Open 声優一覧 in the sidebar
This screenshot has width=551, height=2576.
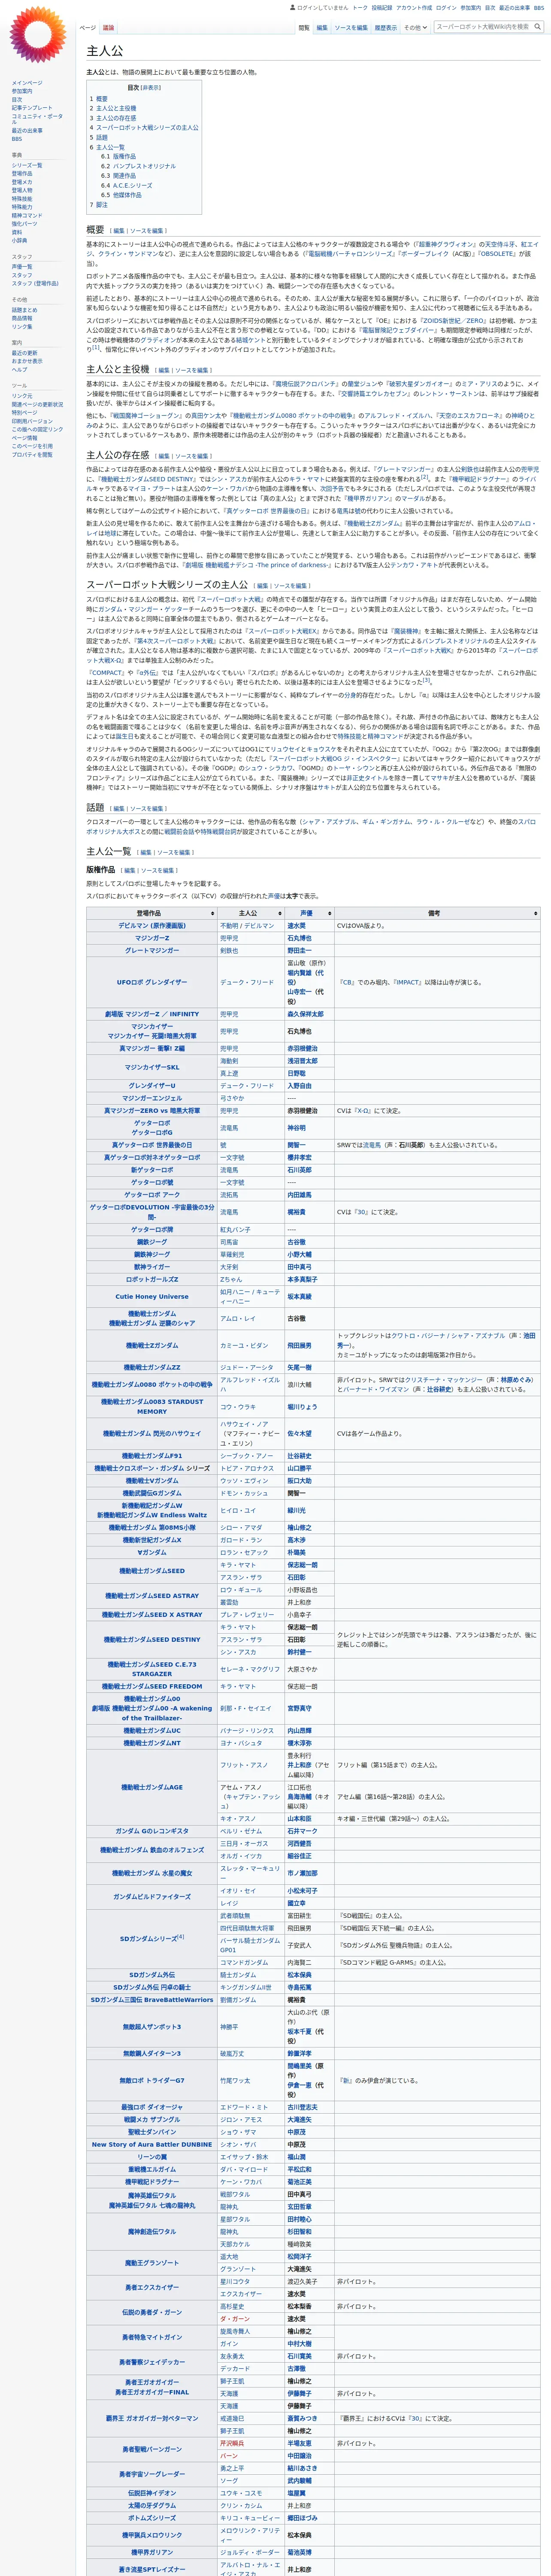click(x=22, y=267)
